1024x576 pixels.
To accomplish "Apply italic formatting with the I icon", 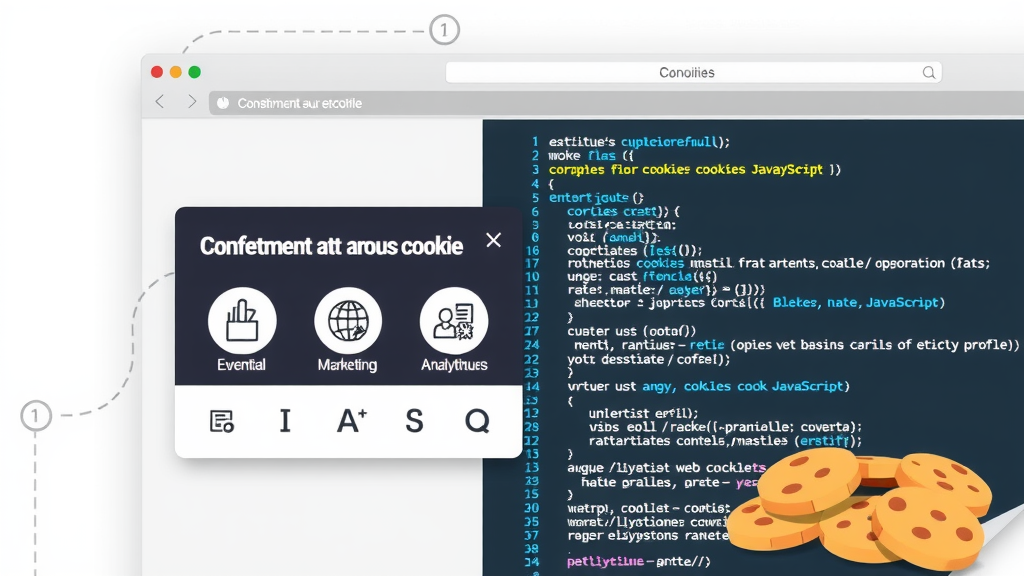I will pyautogui.click(x=285, y=421).
